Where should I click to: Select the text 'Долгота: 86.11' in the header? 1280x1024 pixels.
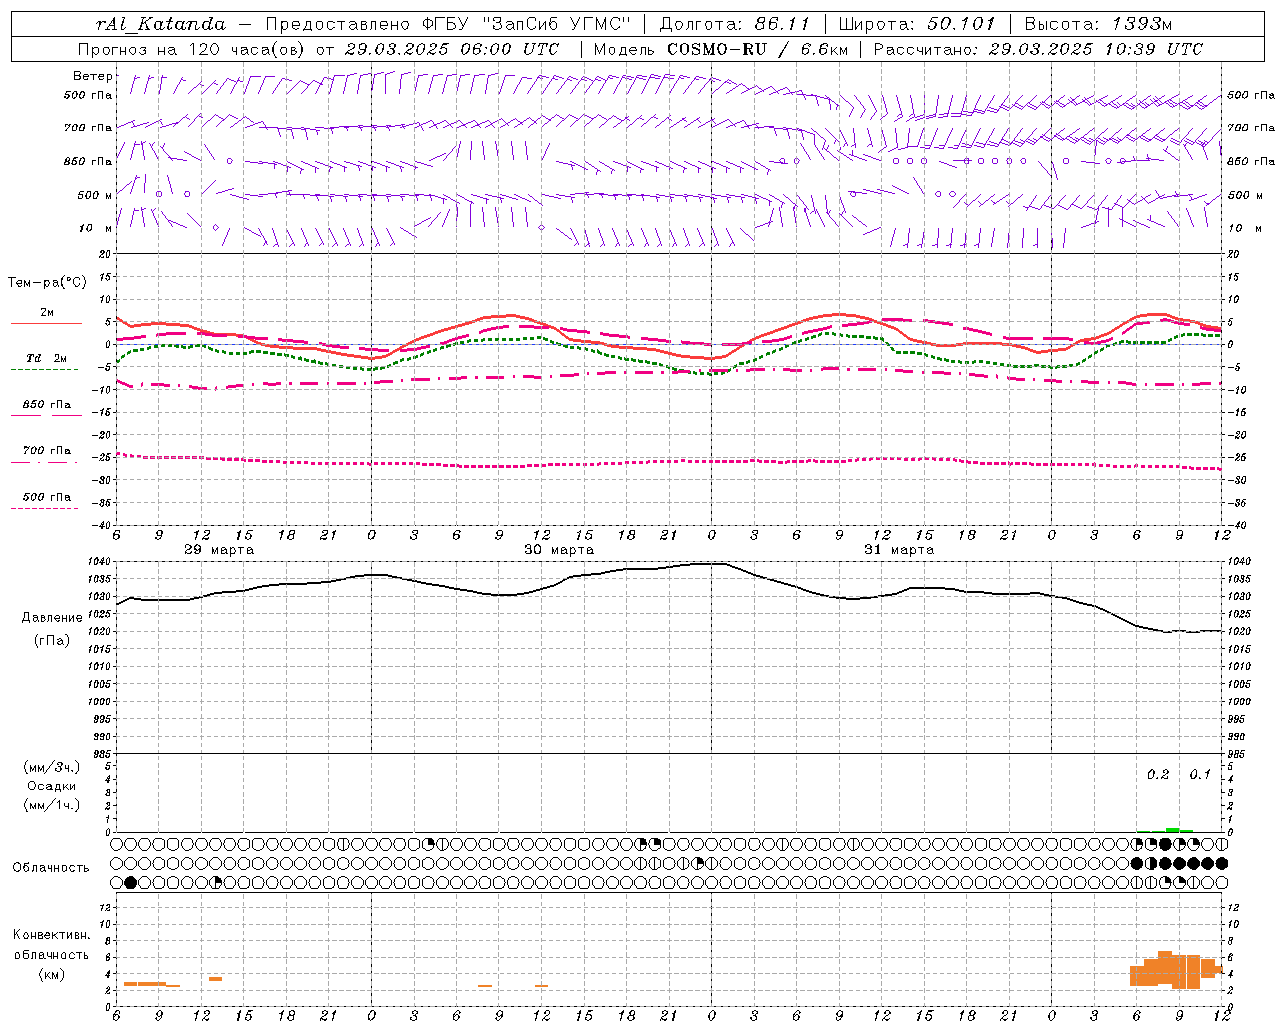pos(734,24)
